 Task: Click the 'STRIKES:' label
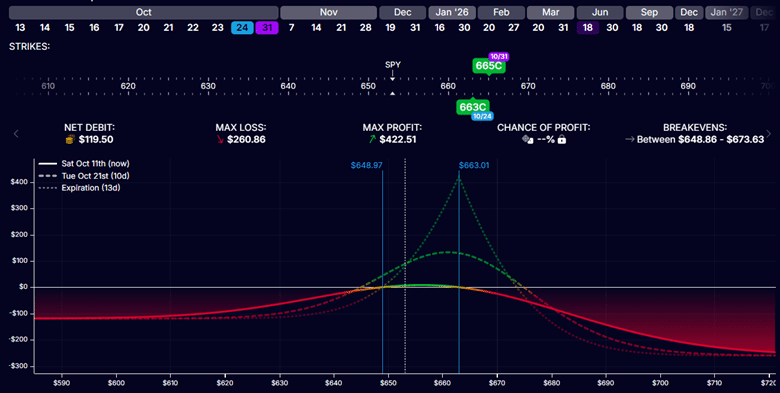pyautogui.click(x=29, y=47)
